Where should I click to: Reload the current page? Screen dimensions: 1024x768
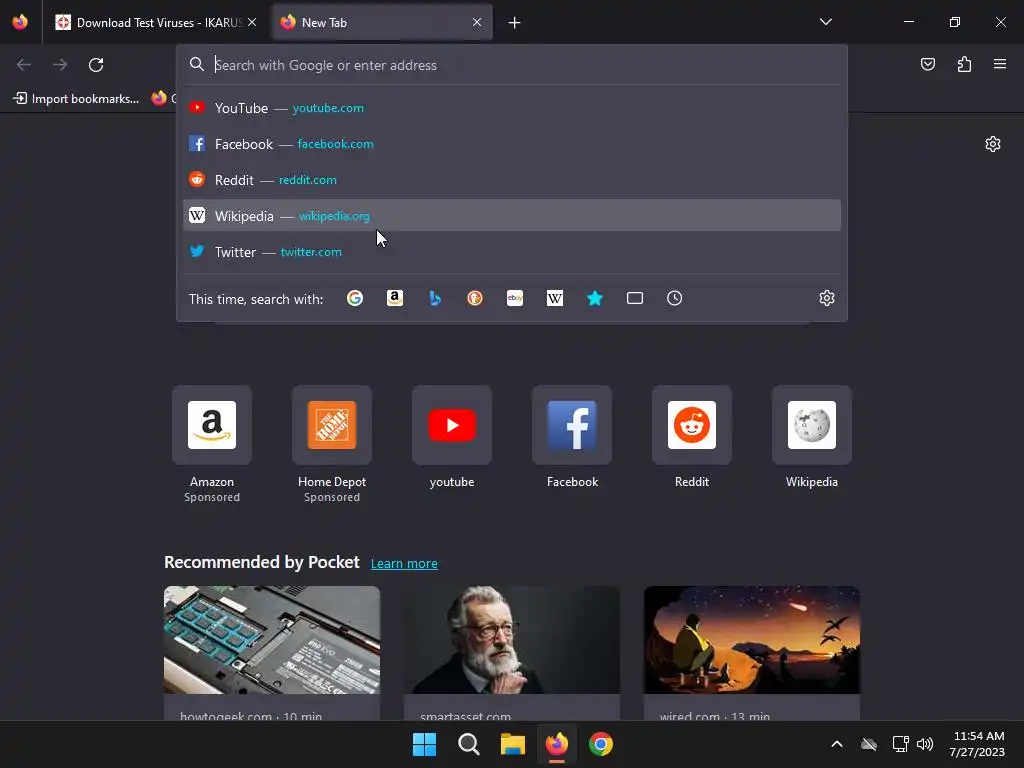(96, 65)
